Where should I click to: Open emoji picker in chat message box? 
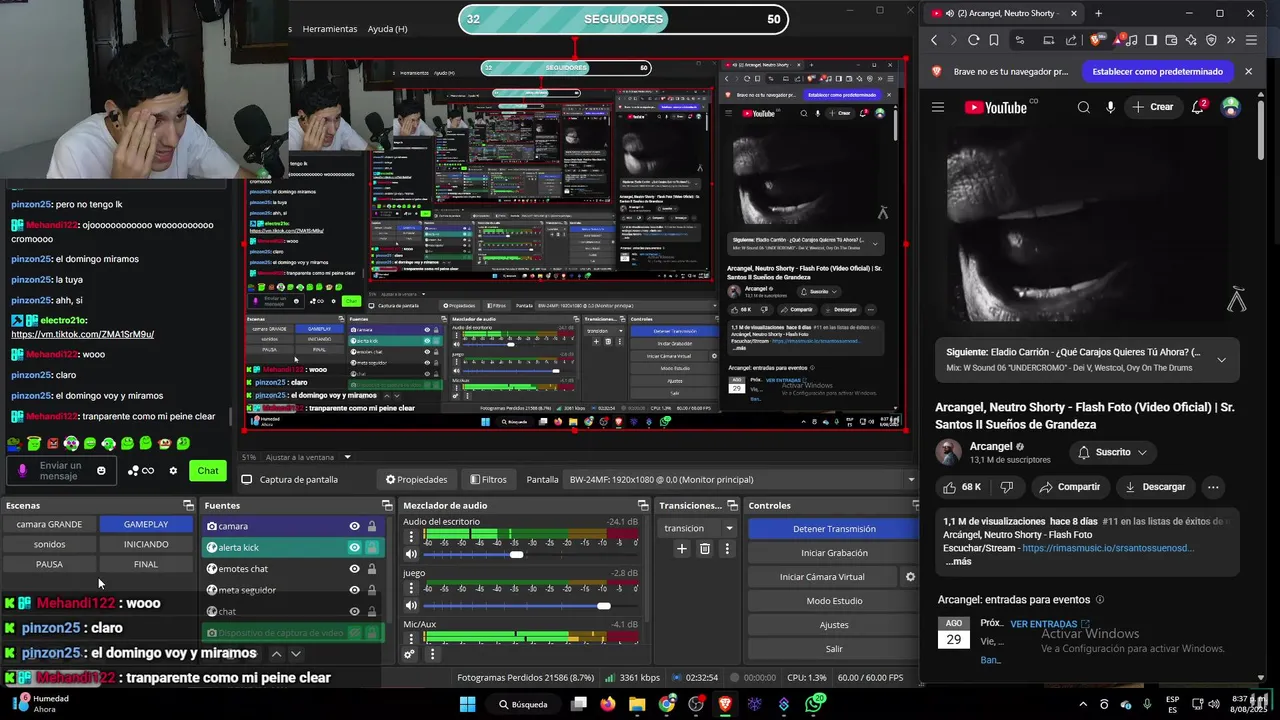point(101,471)
